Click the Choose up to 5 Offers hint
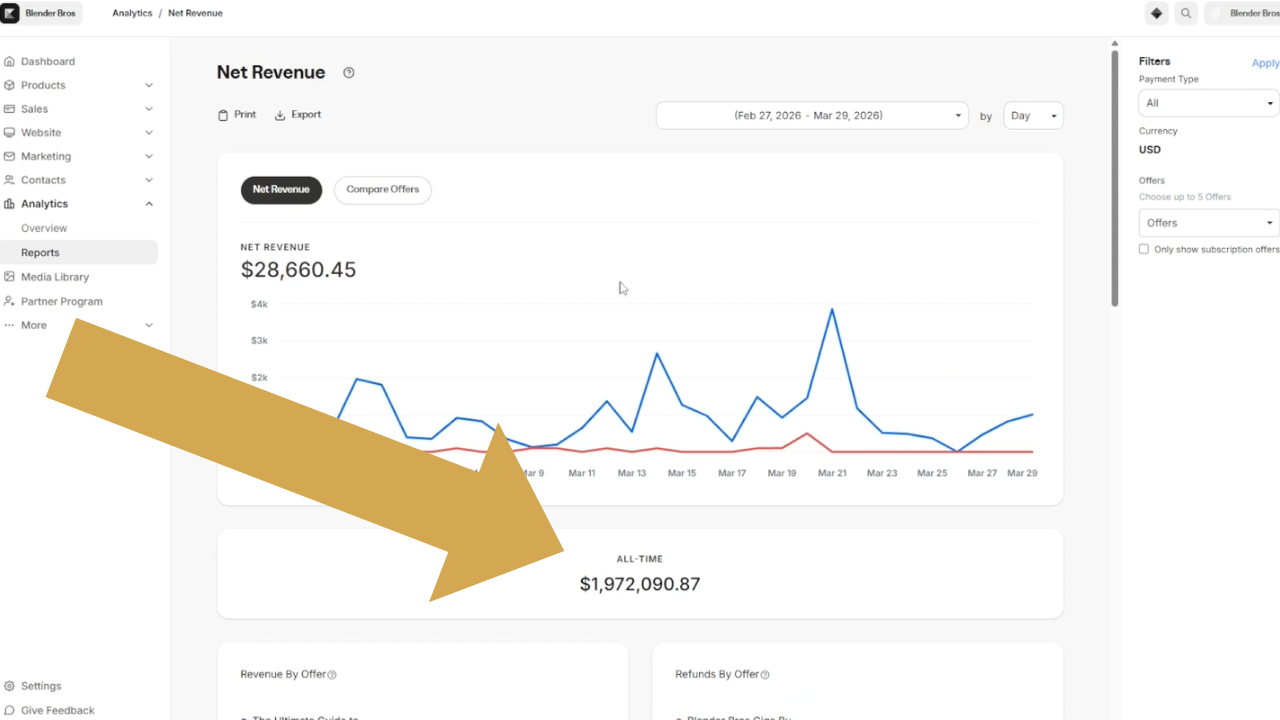 click(1185, 197)
